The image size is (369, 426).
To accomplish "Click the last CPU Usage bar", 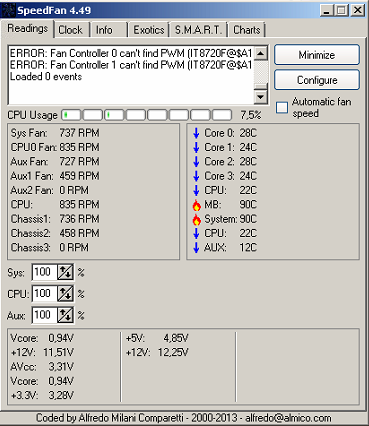I will tap(222, 115).
